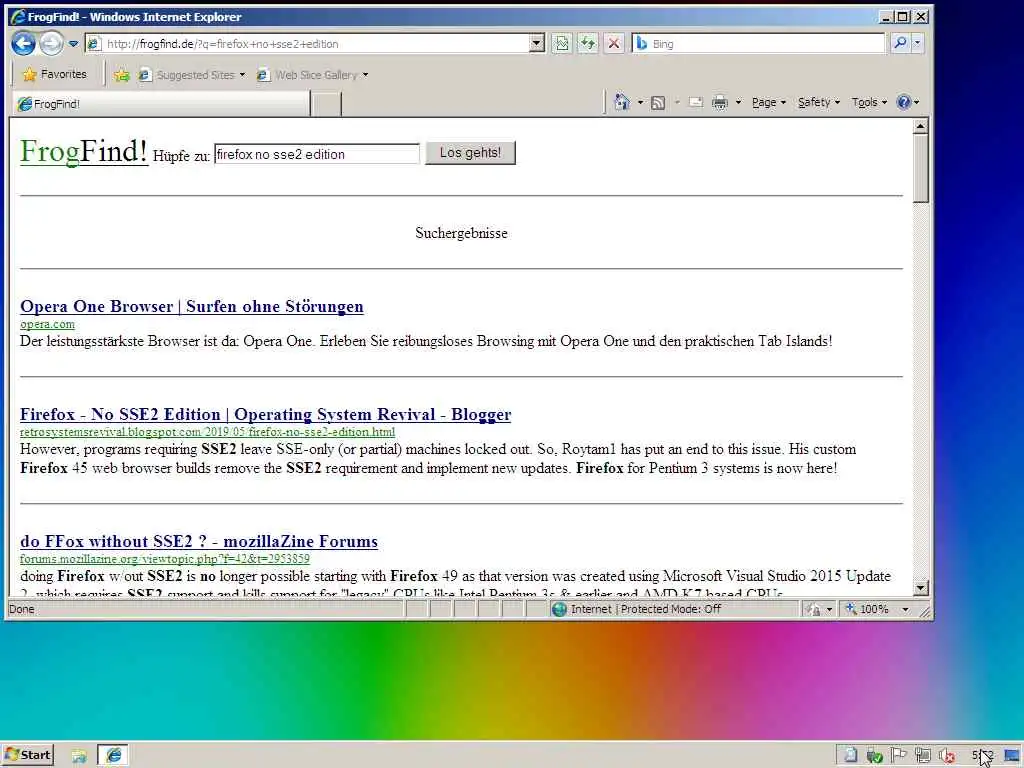Image resolution: width=1024 pixels, height=768 pixels.
Task: Click the retrosystemsrevival.blogspot.com URL link
Action: pos(207,432)
